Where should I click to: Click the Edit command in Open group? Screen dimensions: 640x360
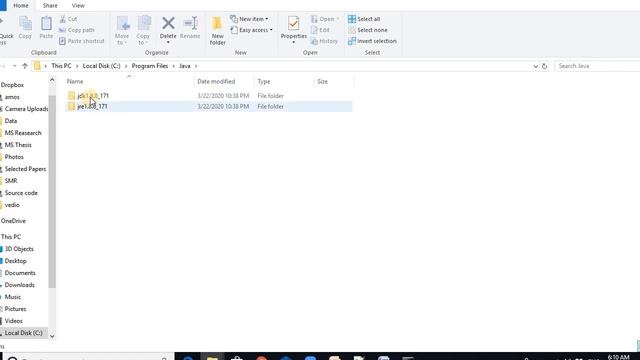320,30
